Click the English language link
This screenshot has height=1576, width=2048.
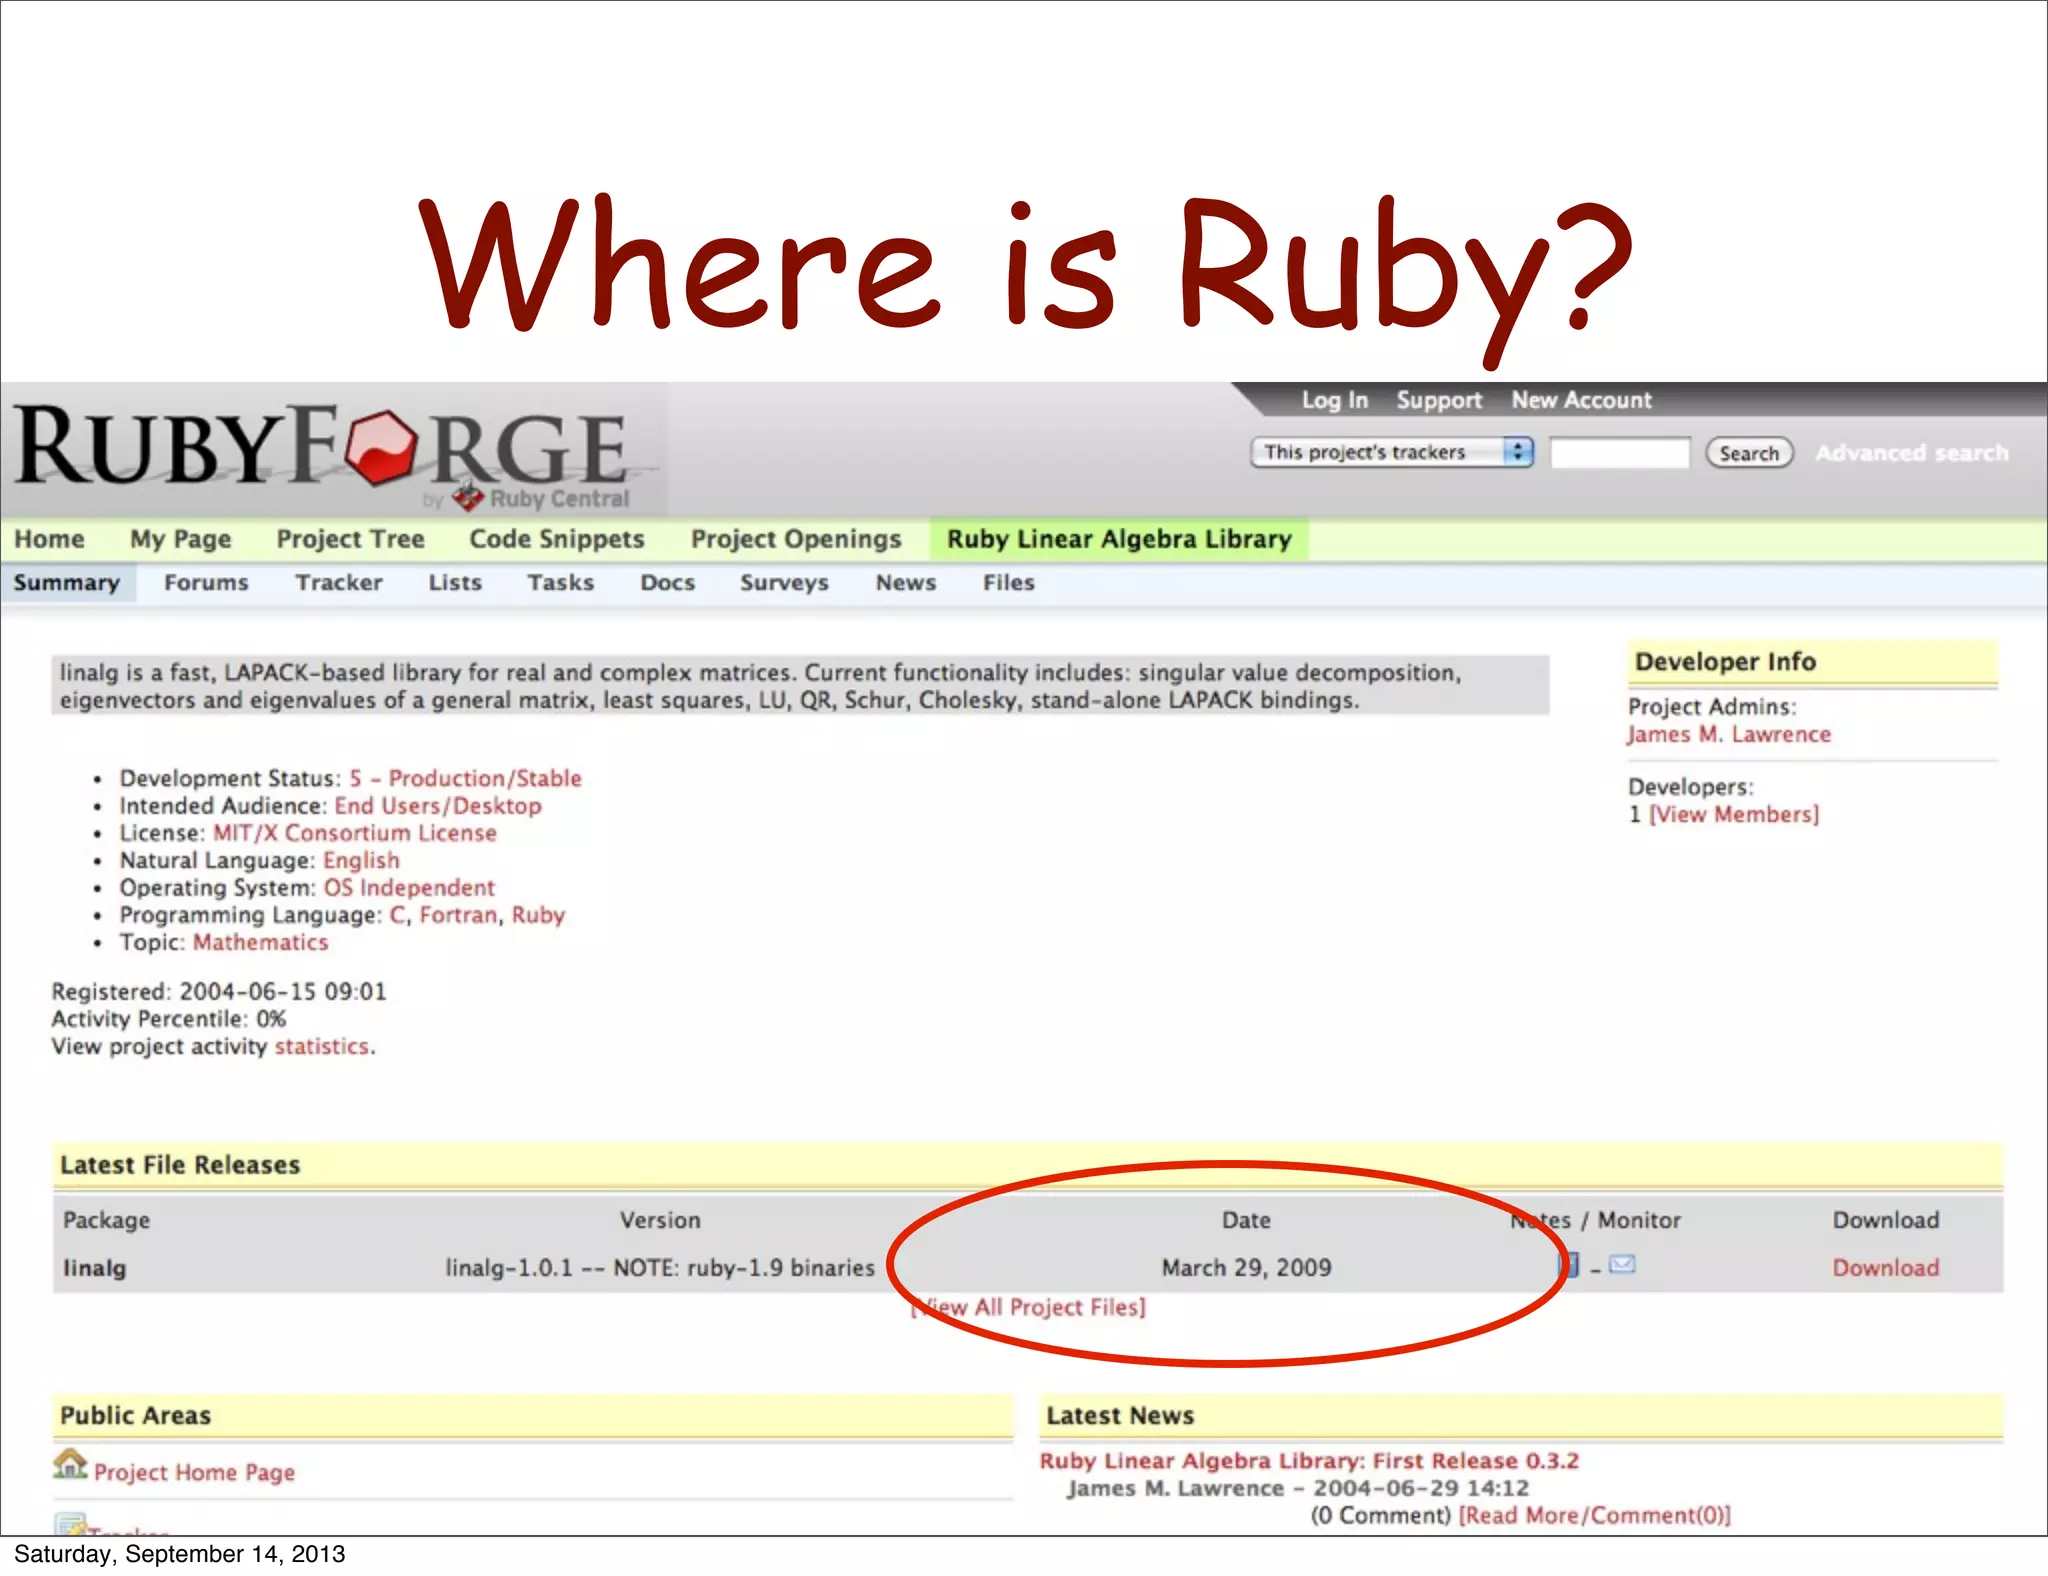coord(361,861)
